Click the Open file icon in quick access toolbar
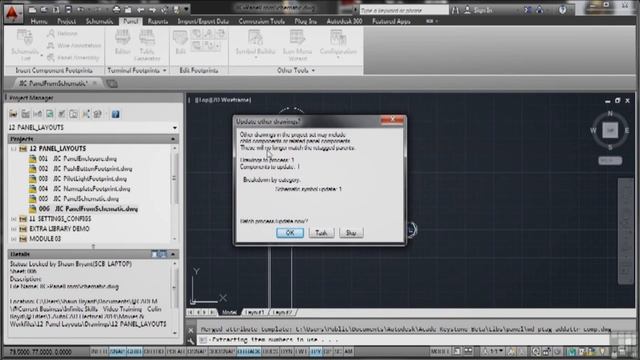 point(44,9)
